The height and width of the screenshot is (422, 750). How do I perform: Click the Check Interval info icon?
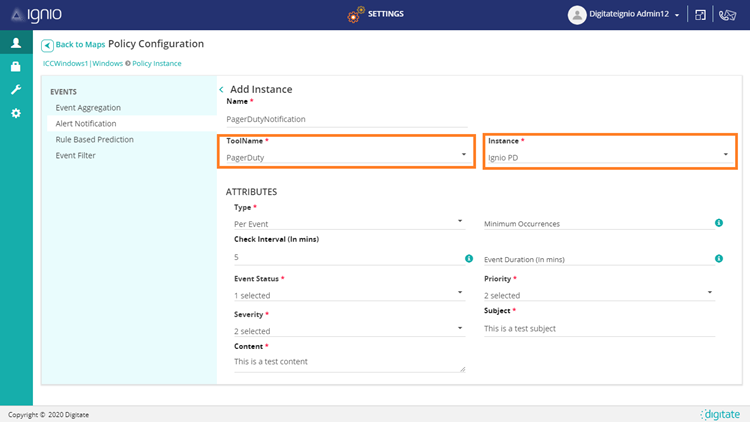click(x=469, y=258)
